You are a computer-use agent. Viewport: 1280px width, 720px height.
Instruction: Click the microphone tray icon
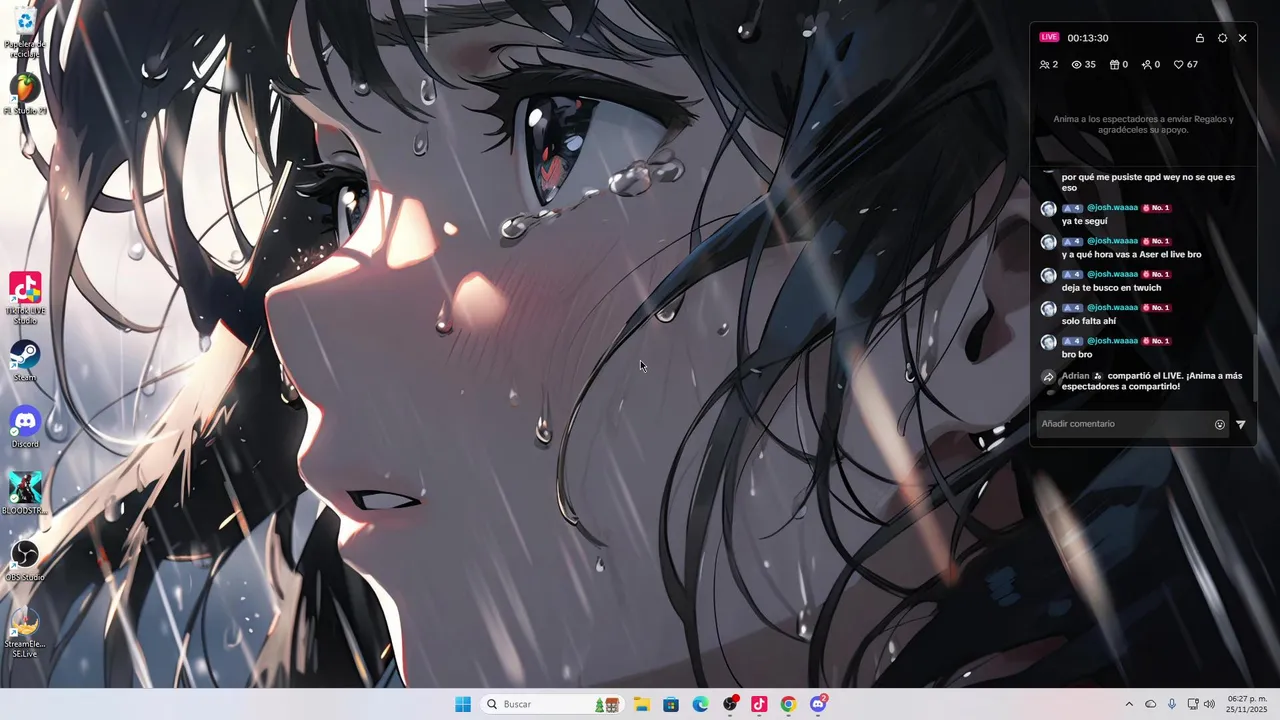1172,704
